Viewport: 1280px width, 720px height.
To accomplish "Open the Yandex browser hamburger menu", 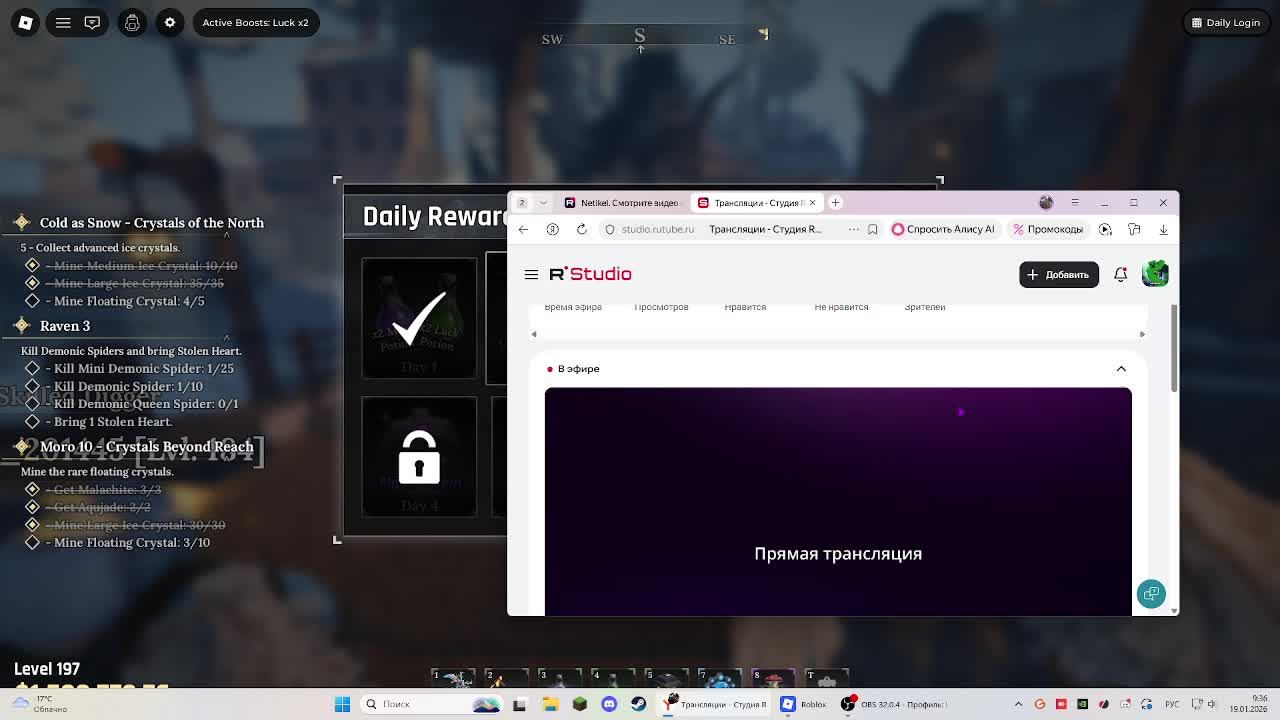I will coord(1075,203).
